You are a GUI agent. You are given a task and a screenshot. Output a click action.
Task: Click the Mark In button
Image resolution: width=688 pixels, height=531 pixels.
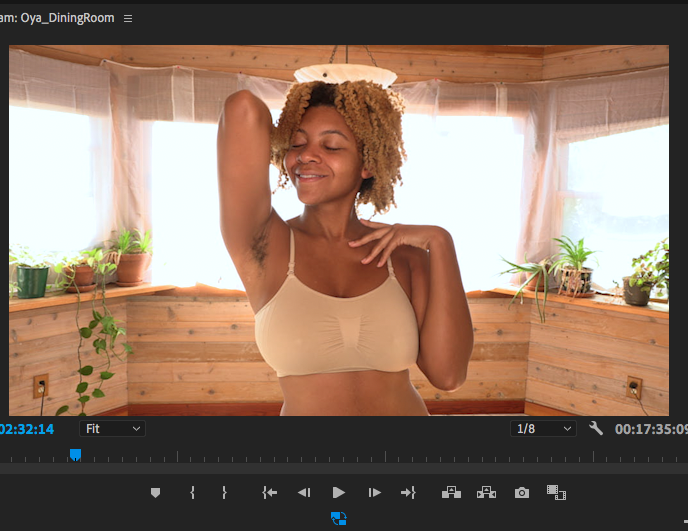[x=192, y=493]
